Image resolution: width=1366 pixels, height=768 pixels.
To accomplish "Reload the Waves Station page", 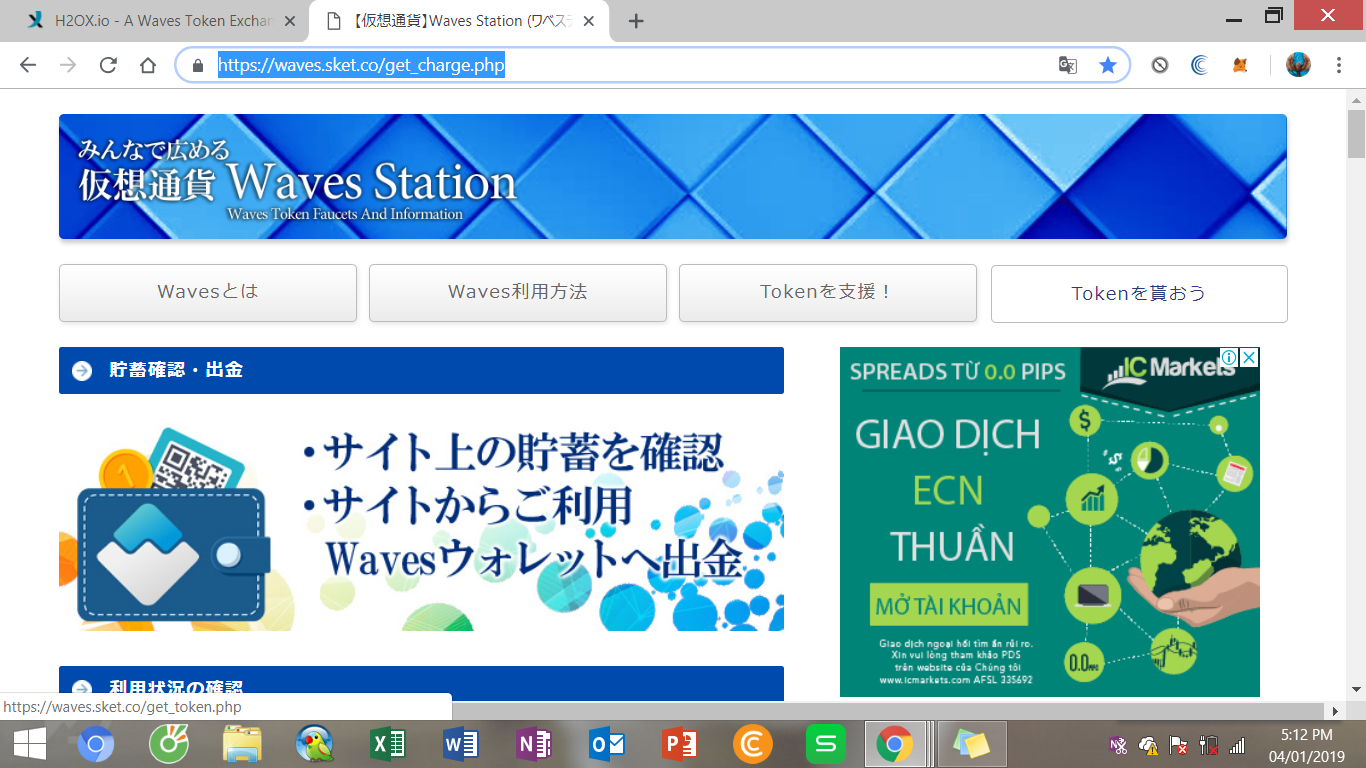I will (108, 64).
